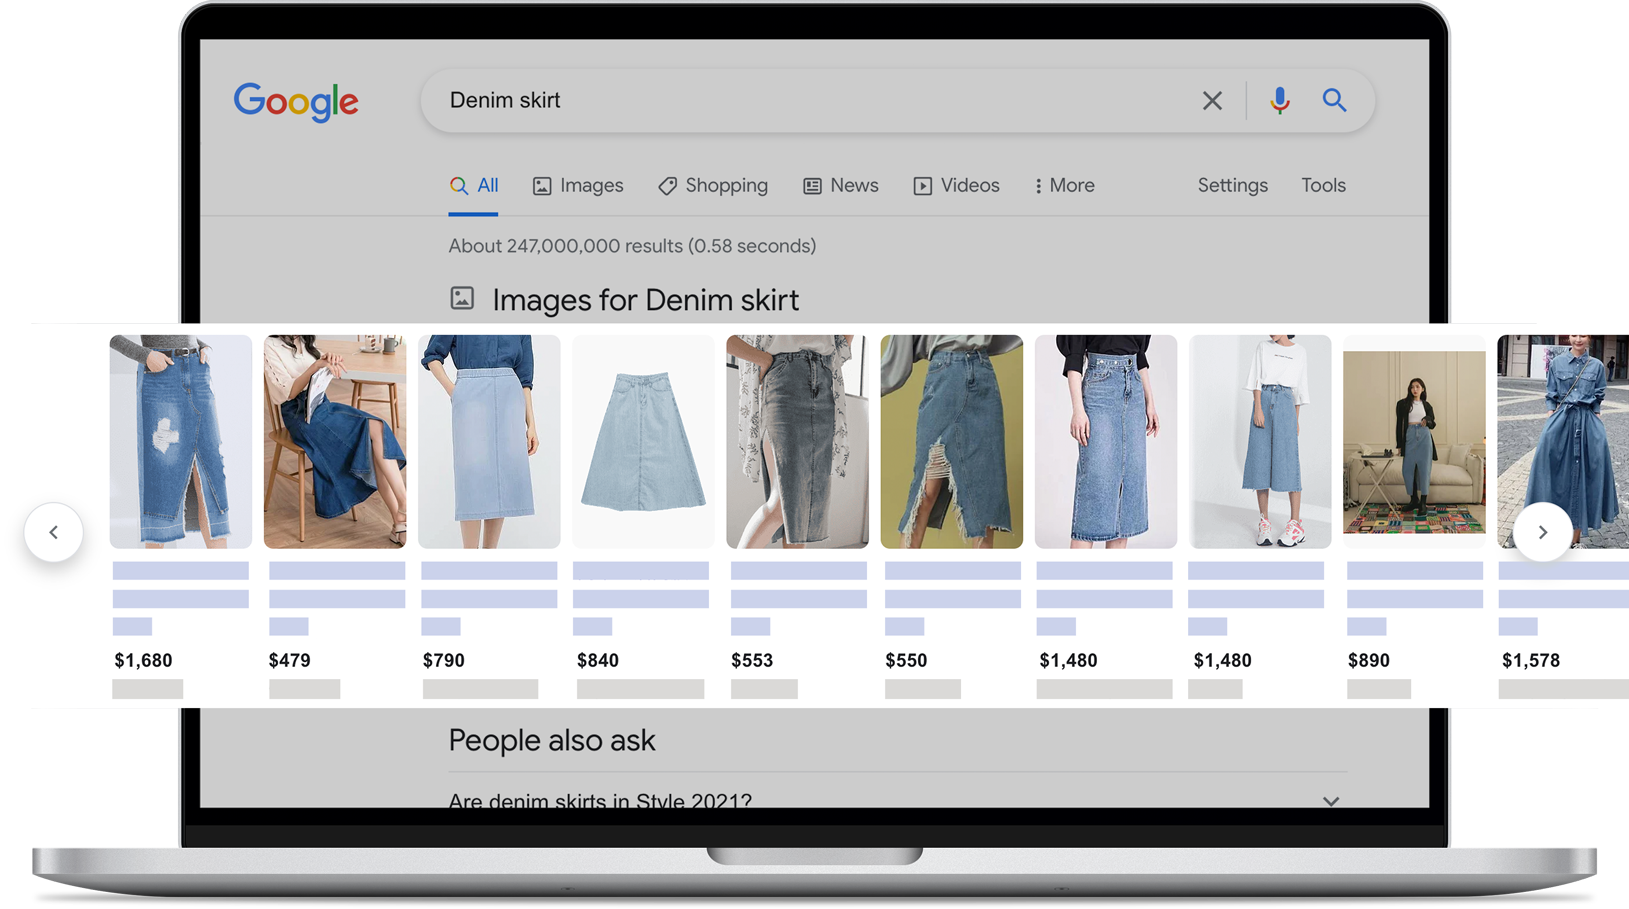
Task: Click in the Denim skirt search field
Action: click(x=810, y=100)
